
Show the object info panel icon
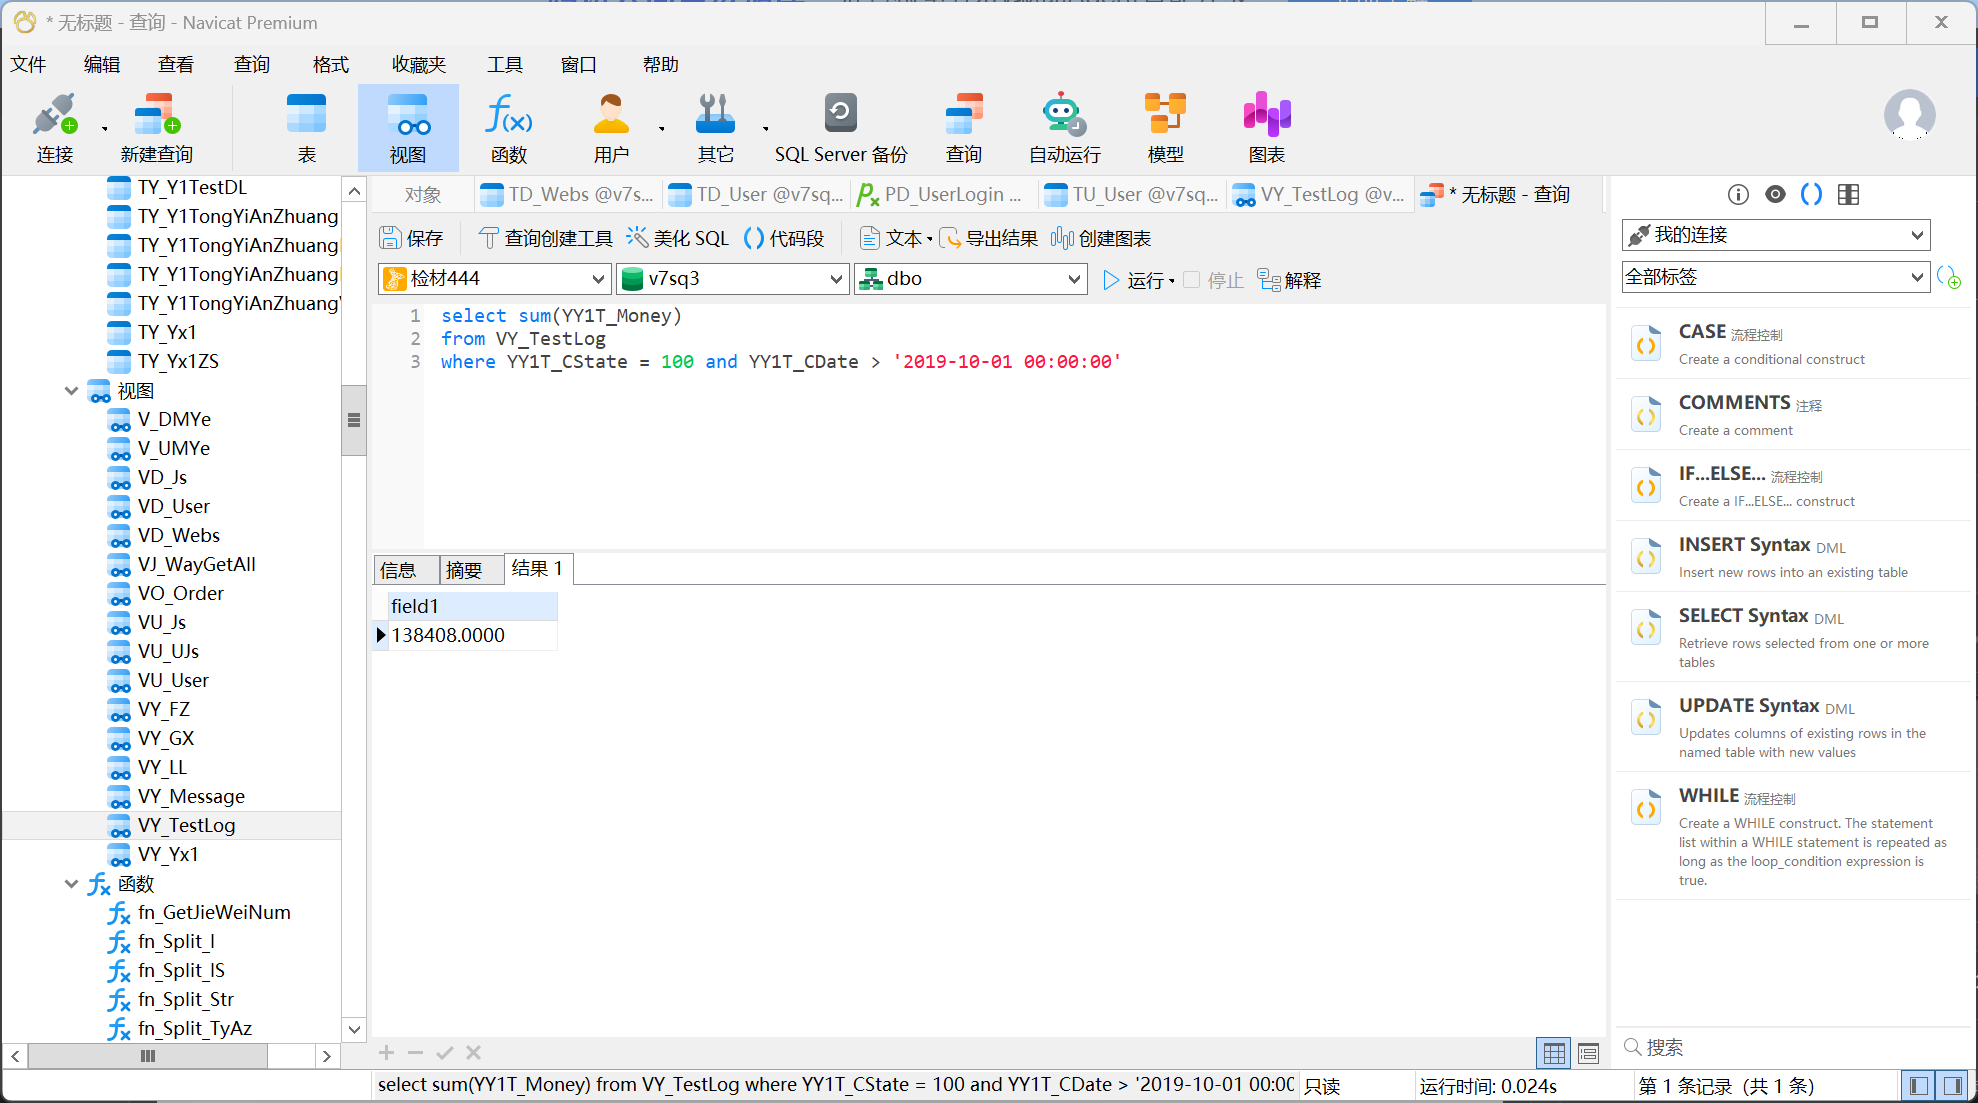coord(1738,195)
